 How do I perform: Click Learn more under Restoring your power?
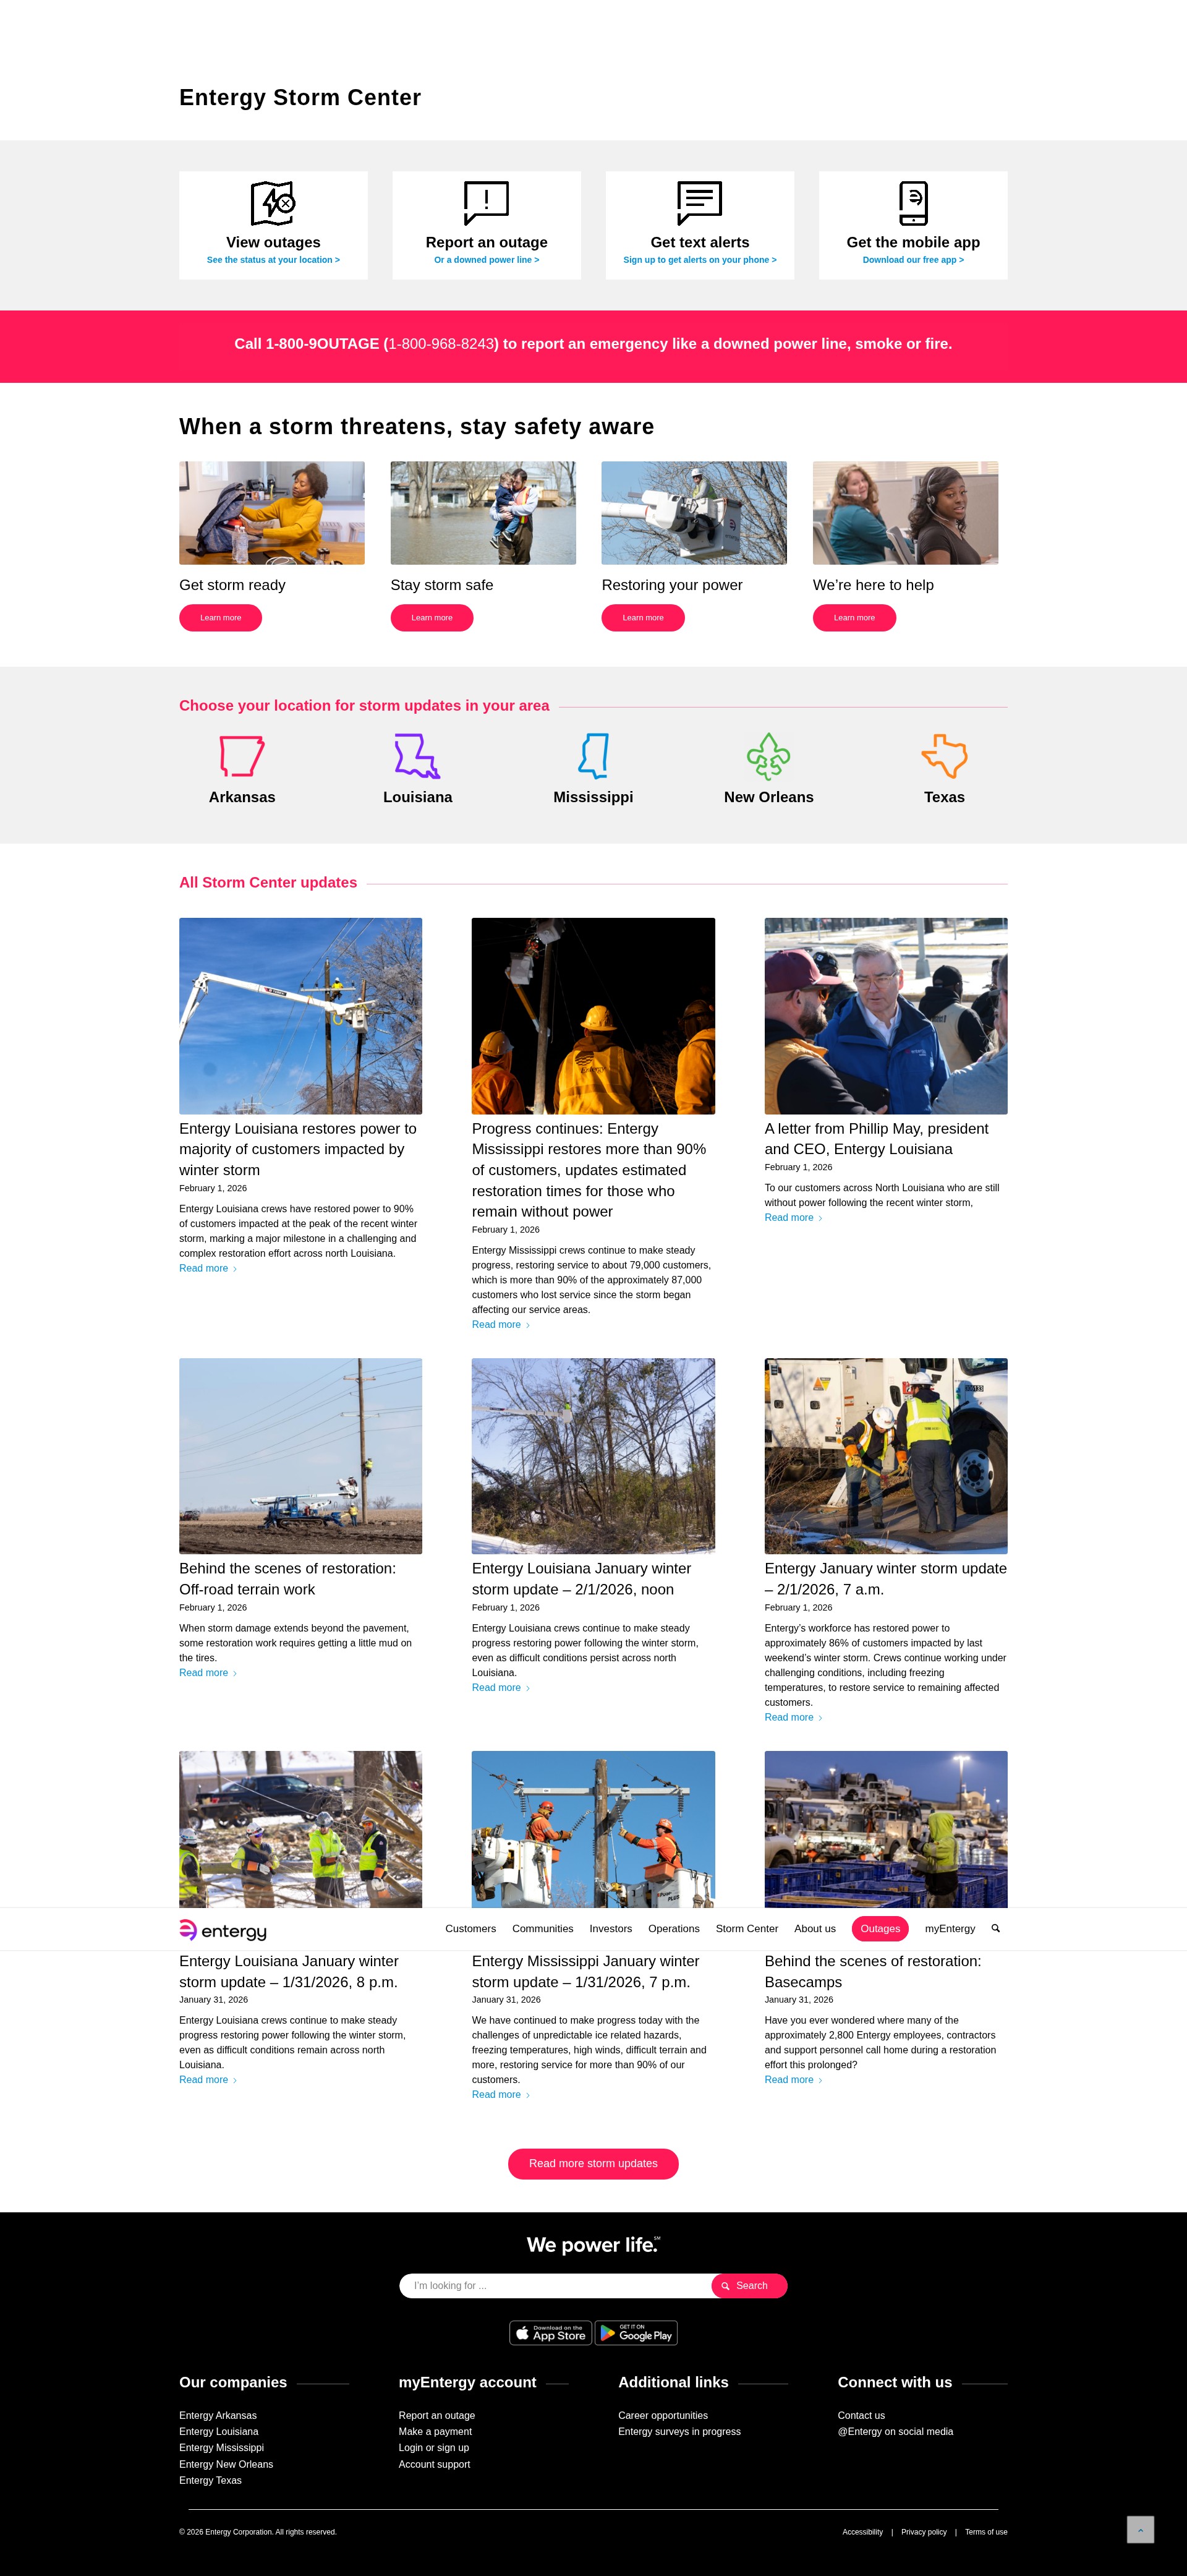coord(643,617)
